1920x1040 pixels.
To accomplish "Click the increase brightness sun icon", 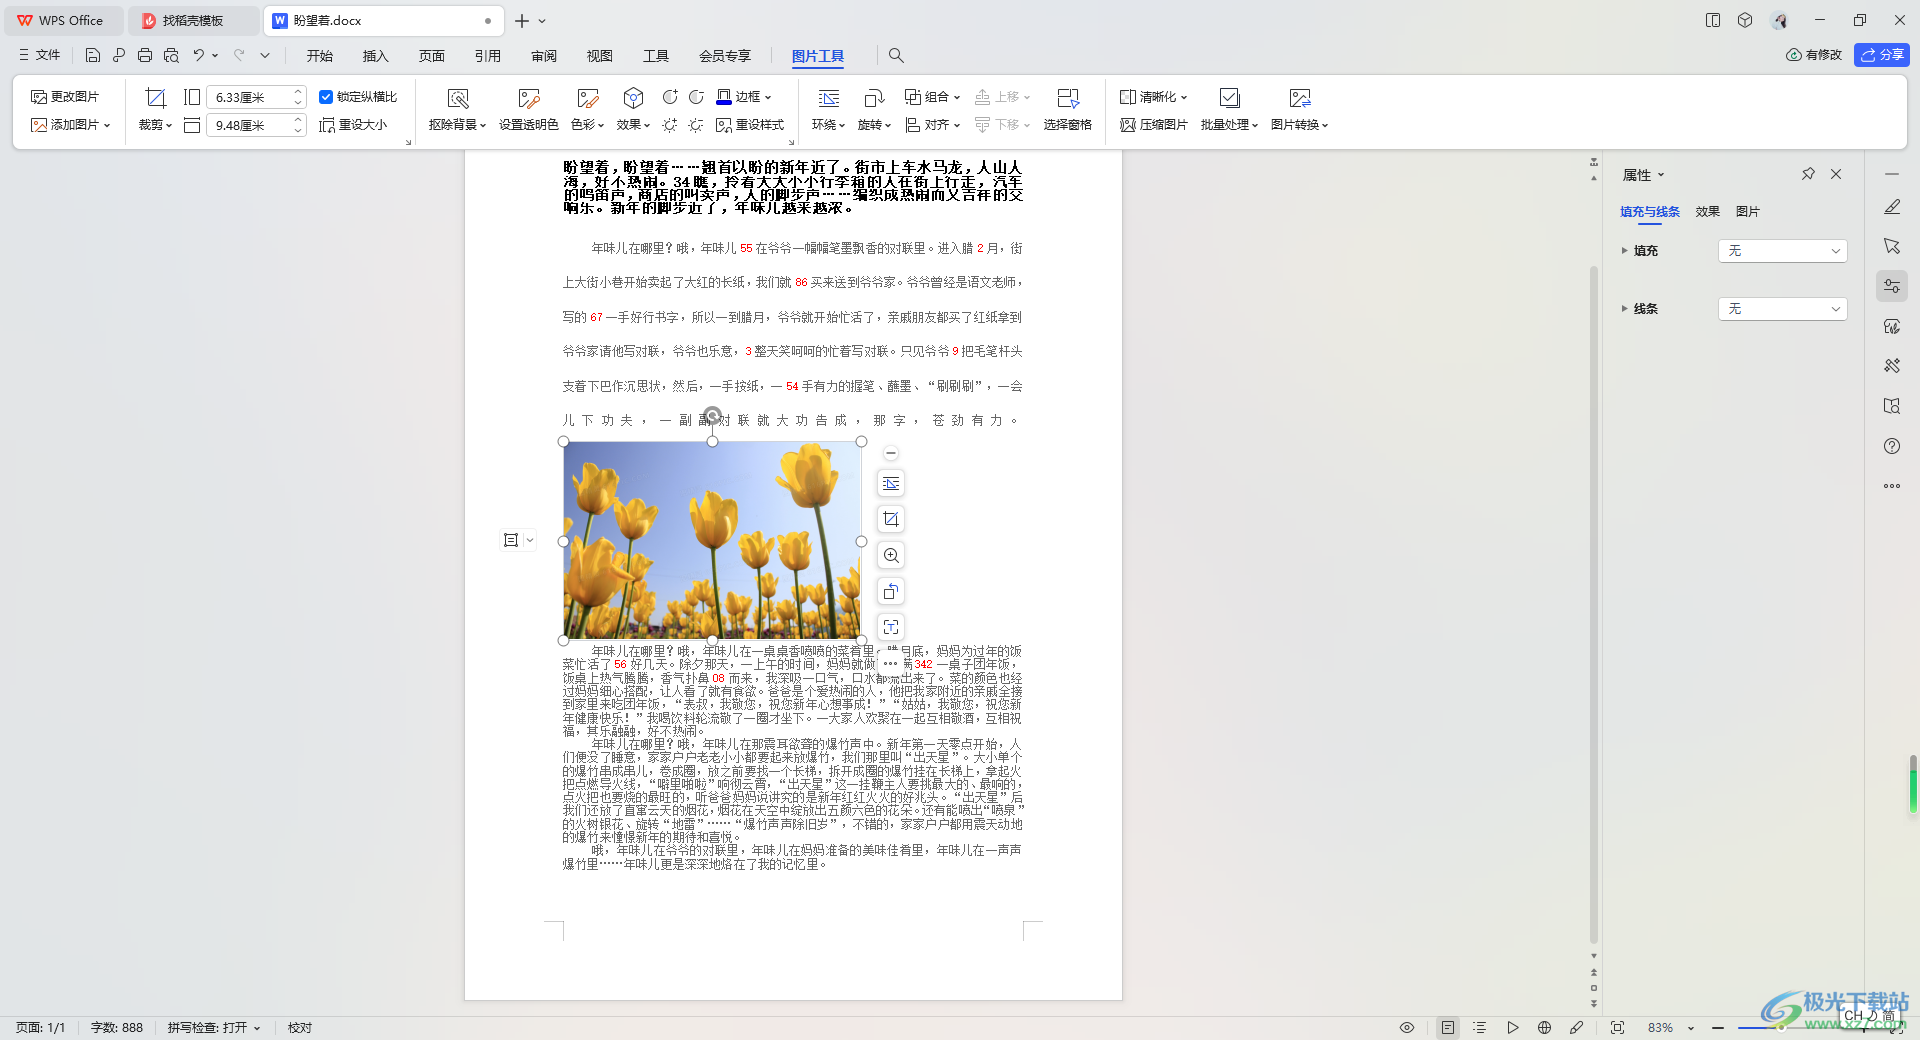I will tap(670, 125).
